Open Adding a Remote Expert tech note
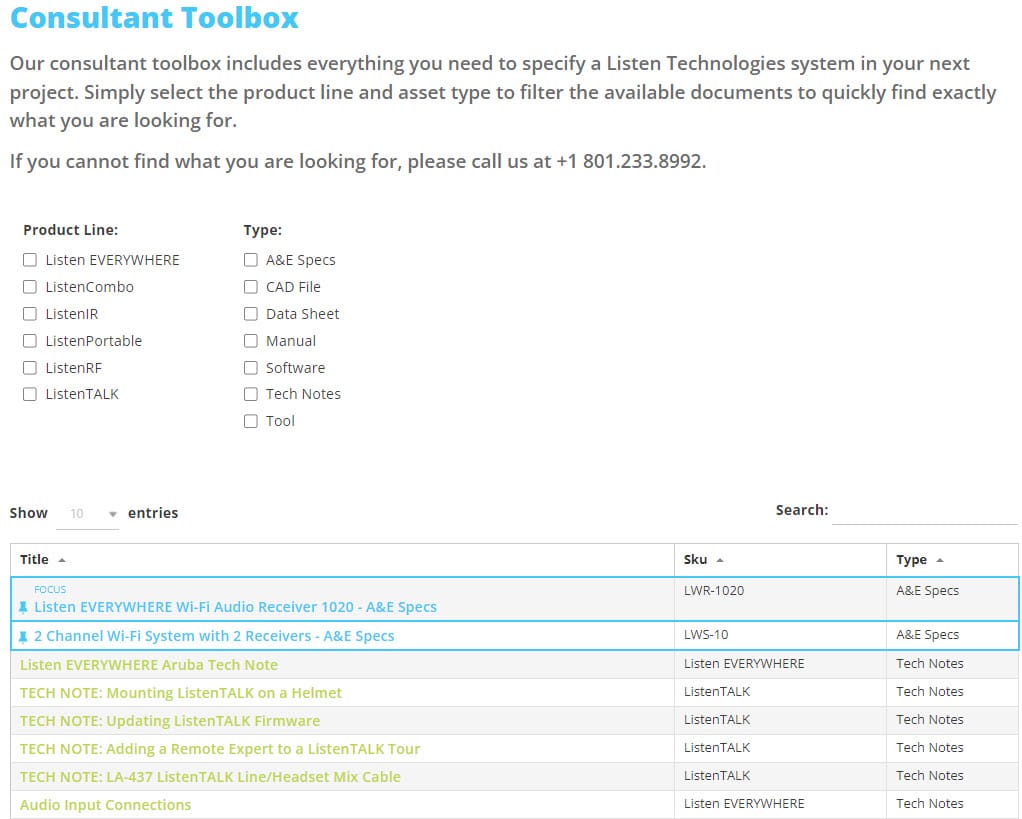This screenshot has width=1022, height=819. [x=220, y=749]
